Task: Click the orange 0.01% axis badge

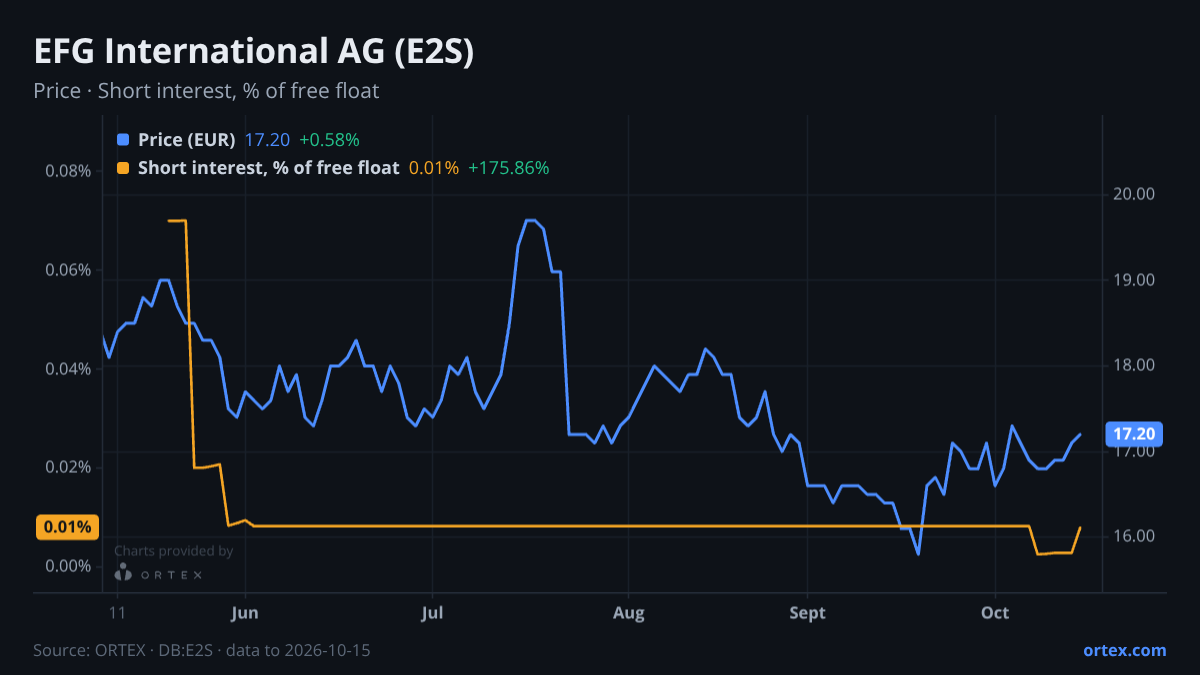Action: coord(67,527)
